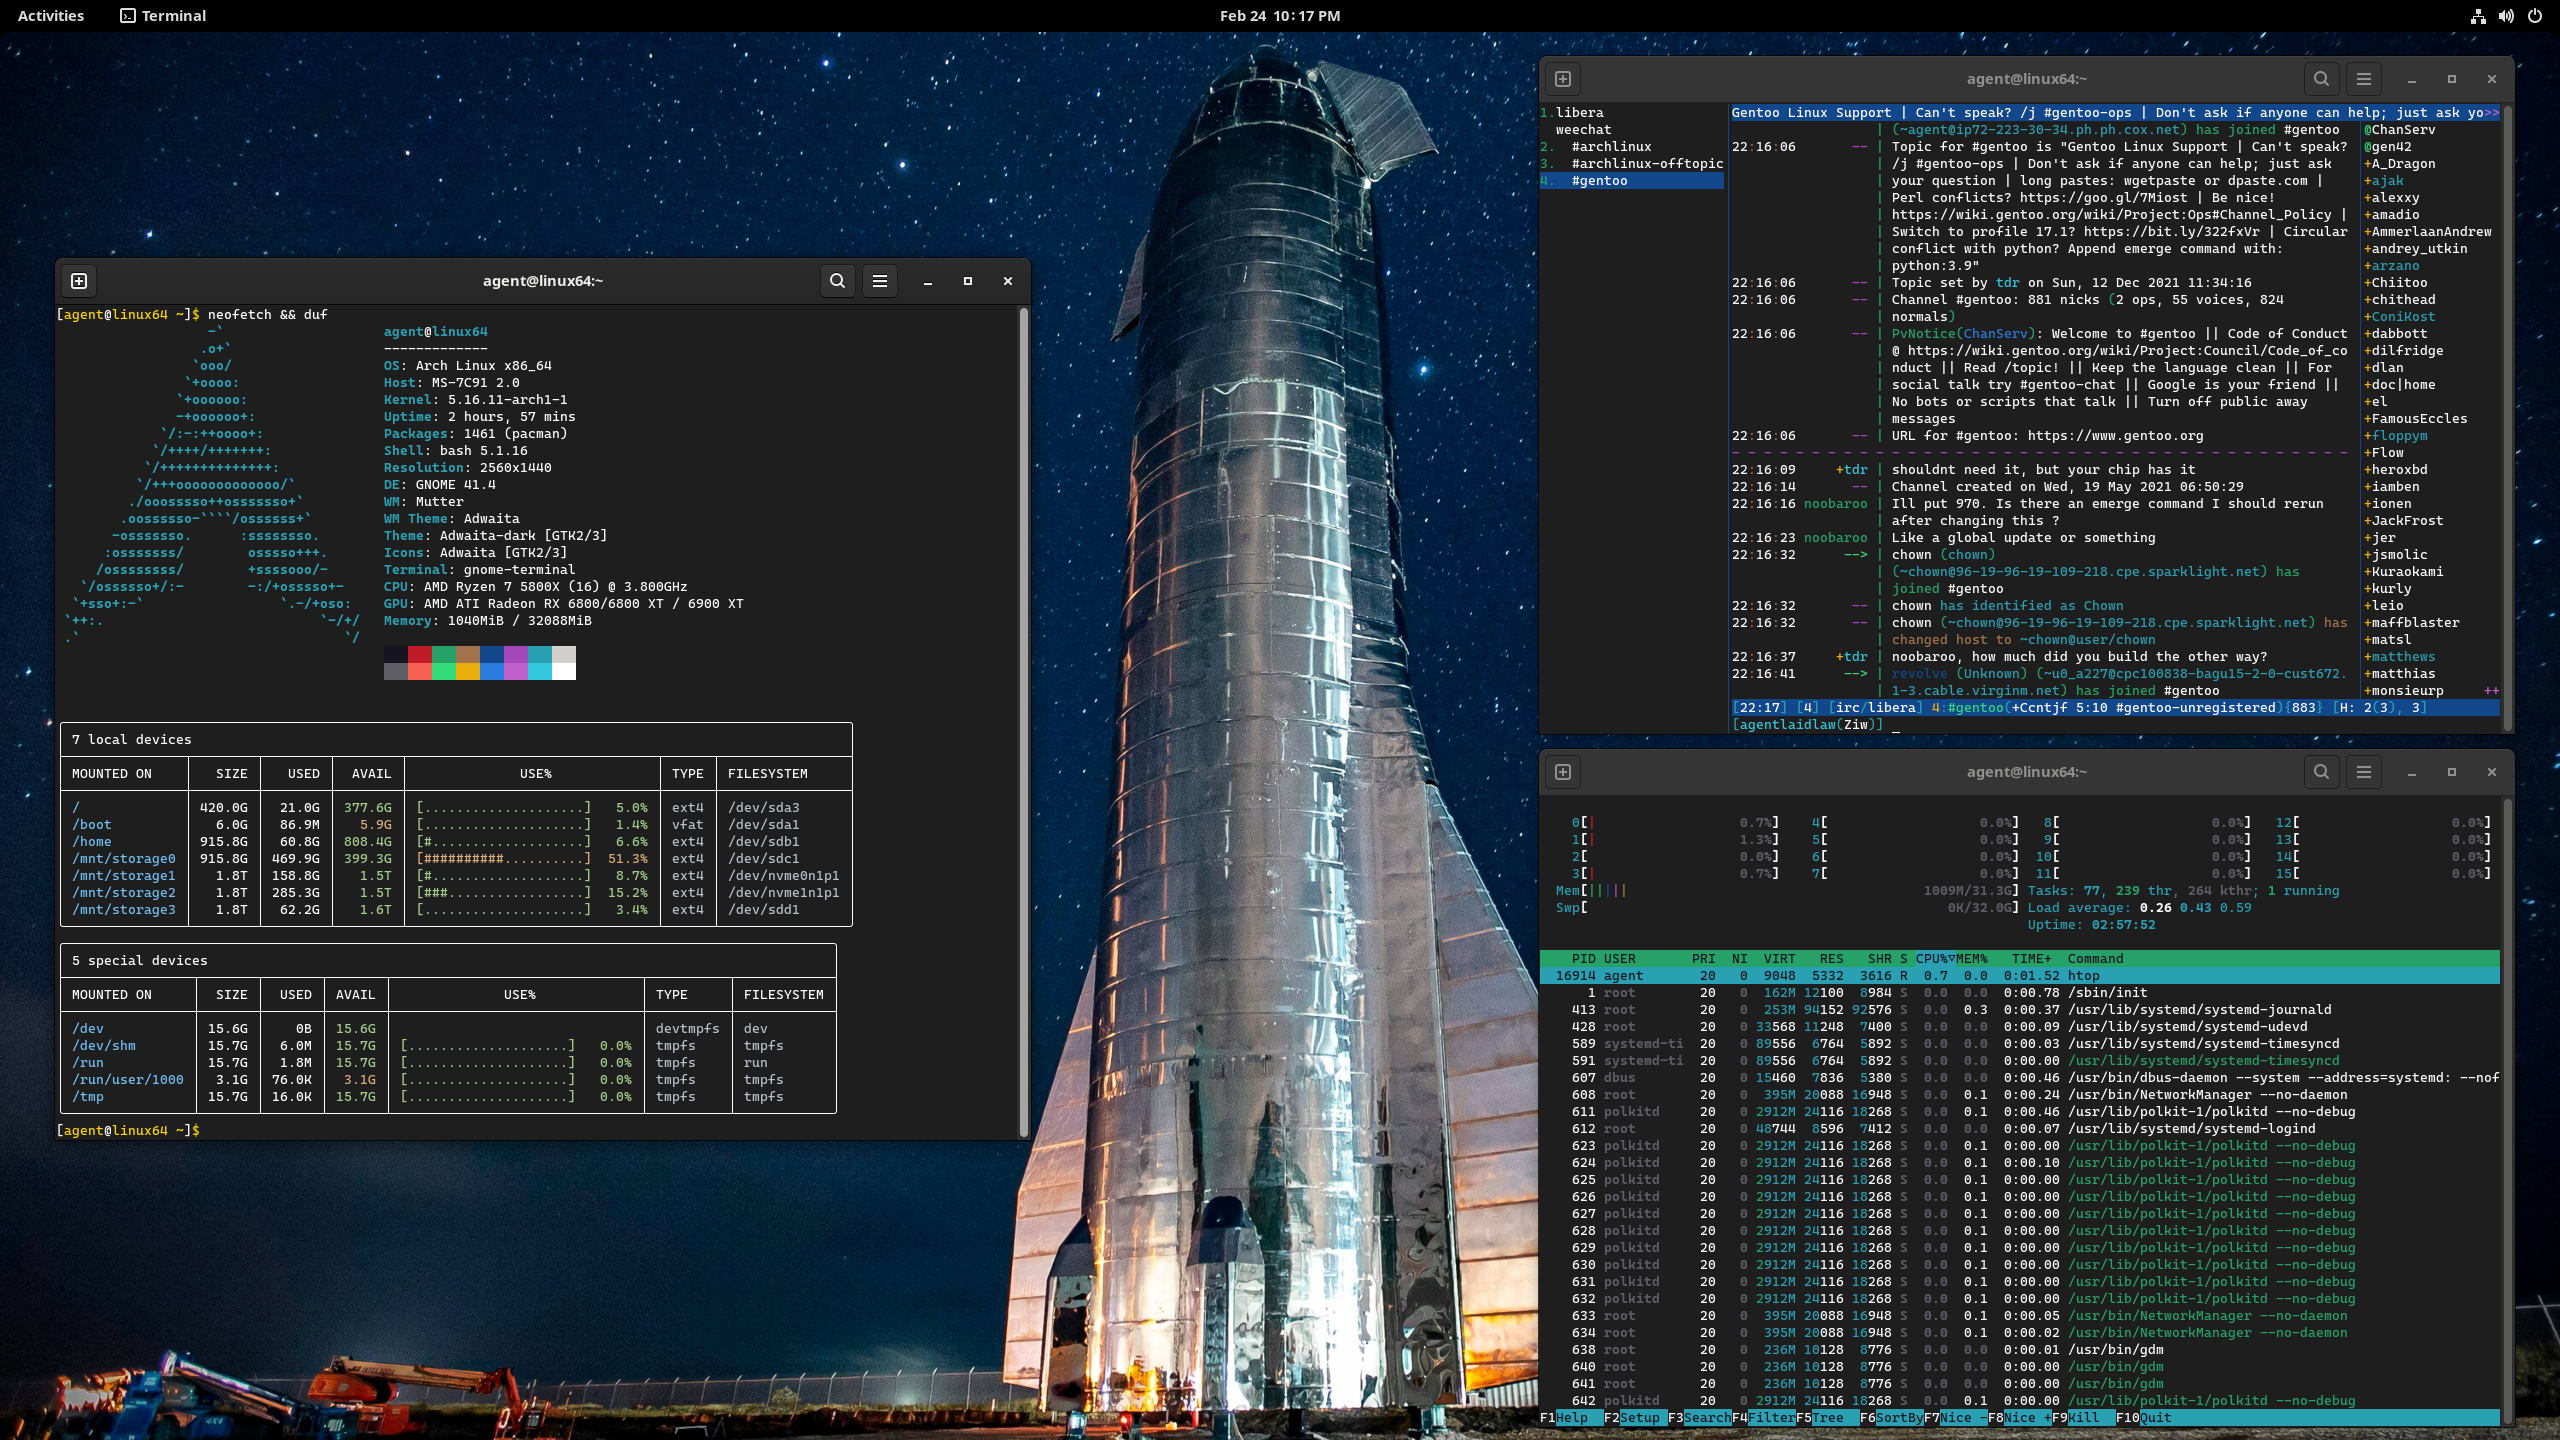Click new tab icon in neofetch terminal
This screenshot has width=2560, height=1440.
[x=80, y=281]
